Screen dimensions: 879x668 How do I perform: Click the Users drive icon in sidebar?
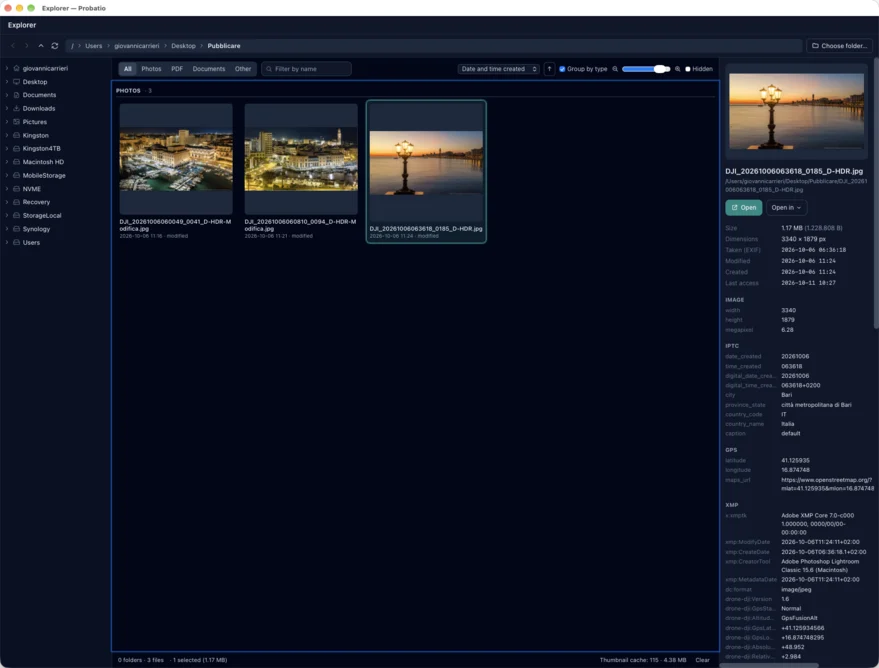[16, 242]
